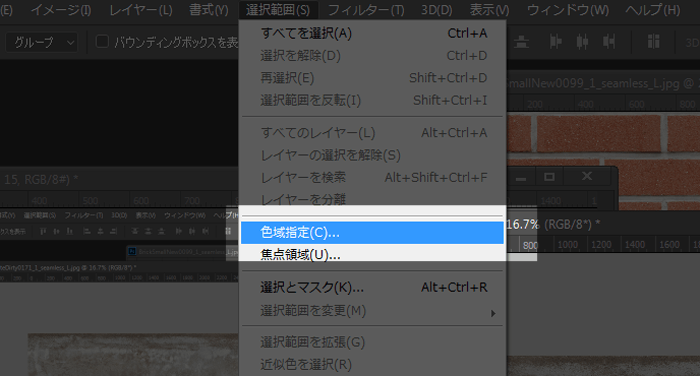This screenshot has width=700, height=376.
Task: Toggle バウンディングボックスを表示 checkbox
Action: coord(102,42)
